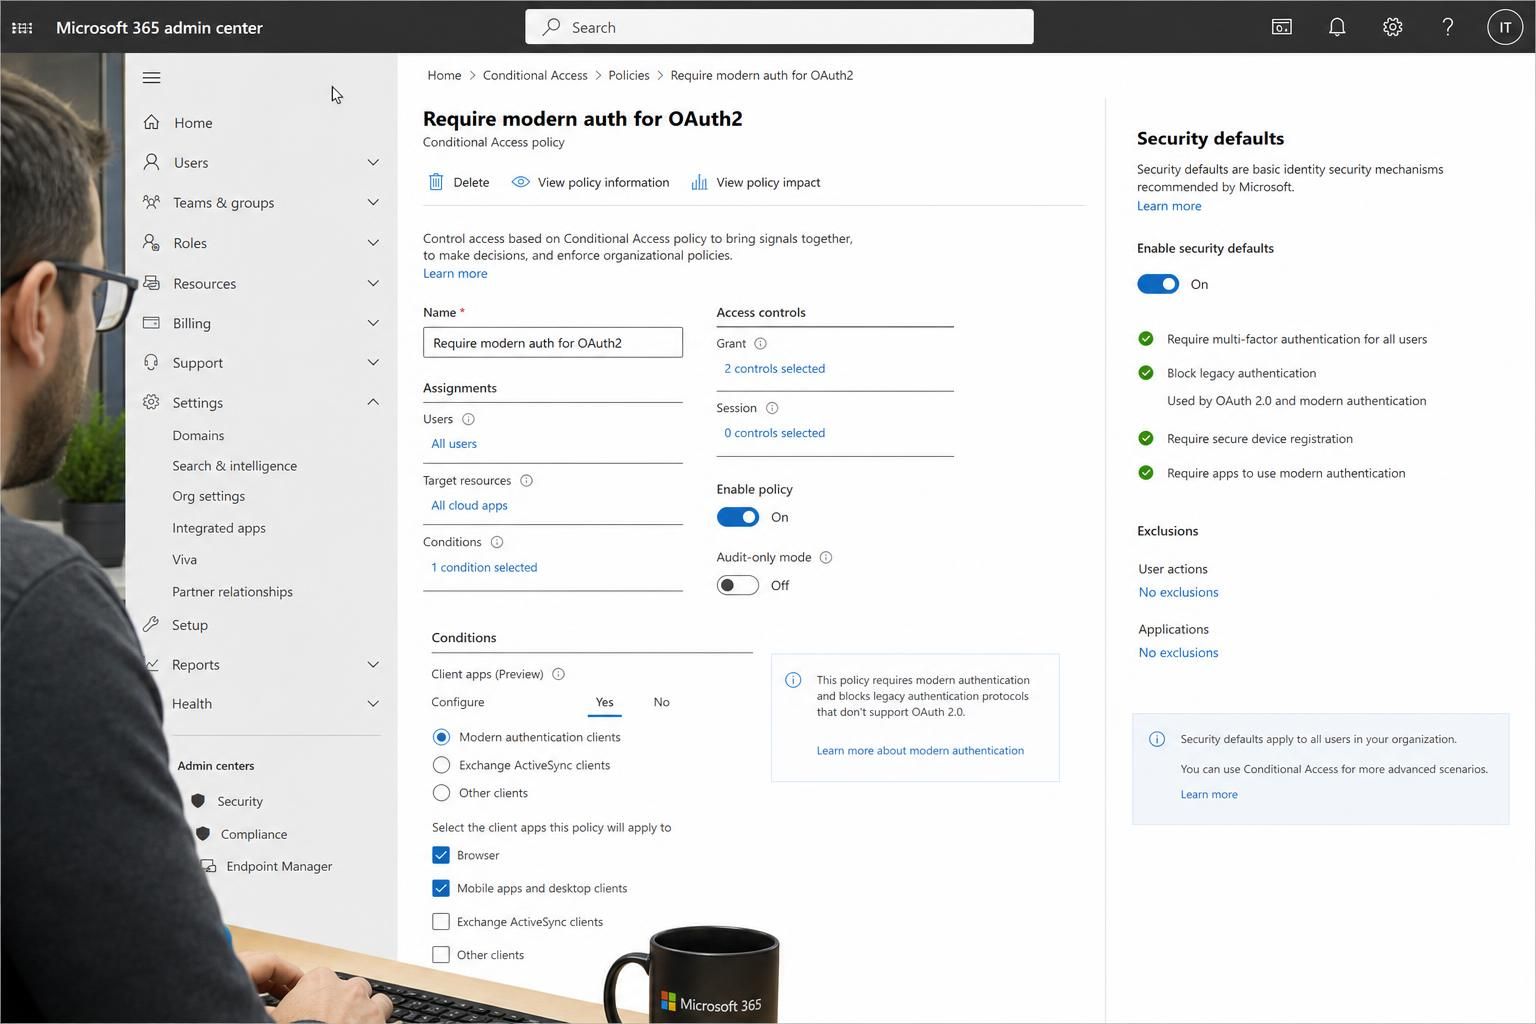The image size is (1536, 1024).
Task: Uncheck Mobile apps and desktop clients
Action: pyautogui.click(x=441, y=888)
